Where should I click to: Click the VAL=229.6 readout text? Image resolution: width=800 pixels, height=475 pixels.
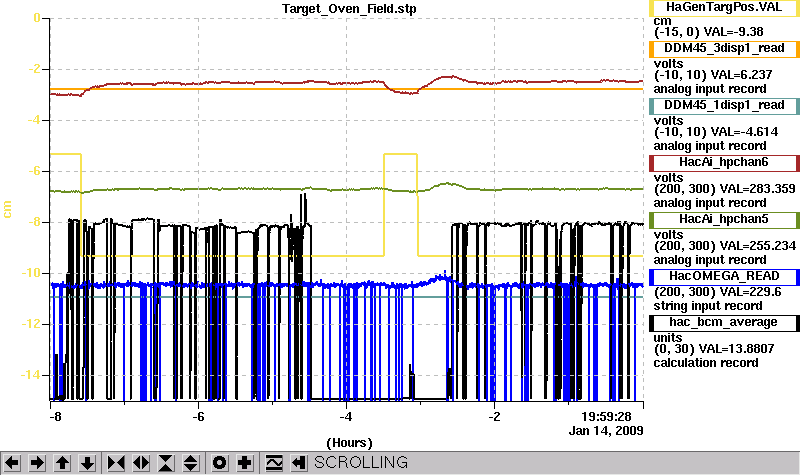(749, 291)
